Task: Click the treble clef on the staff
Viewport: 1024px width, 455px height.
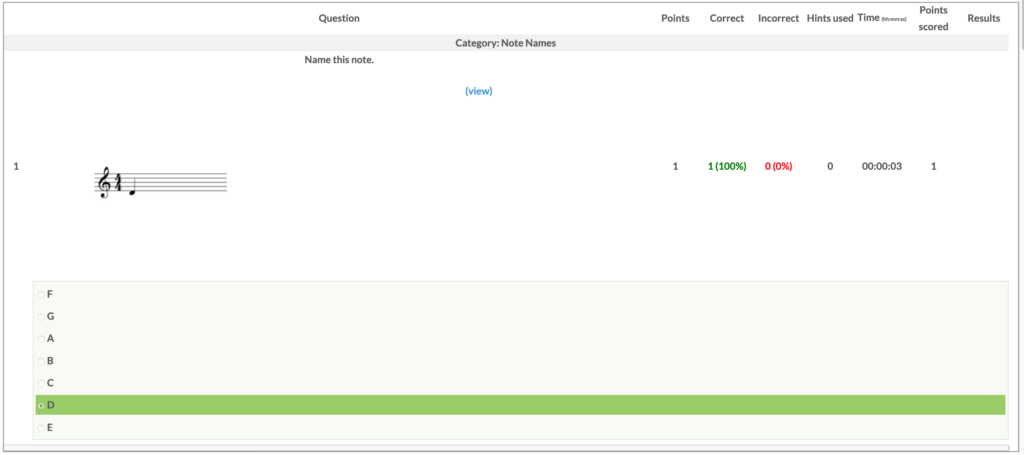Action: click(x=103, y=182)
